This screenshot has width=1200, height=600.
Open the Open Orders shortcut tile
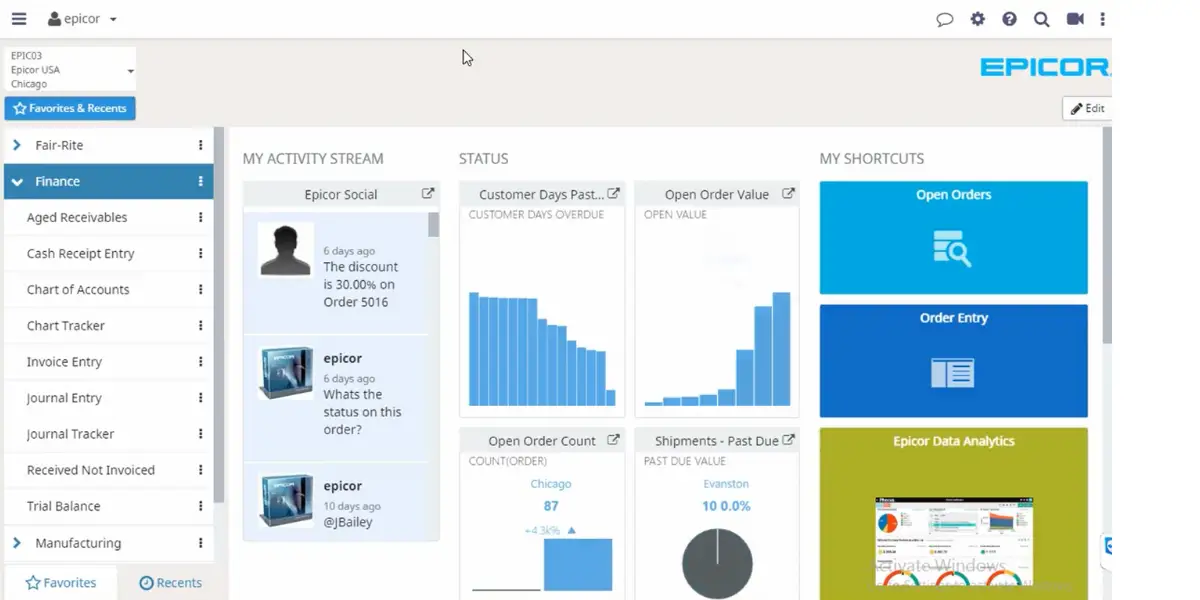(x=953, y=238)
